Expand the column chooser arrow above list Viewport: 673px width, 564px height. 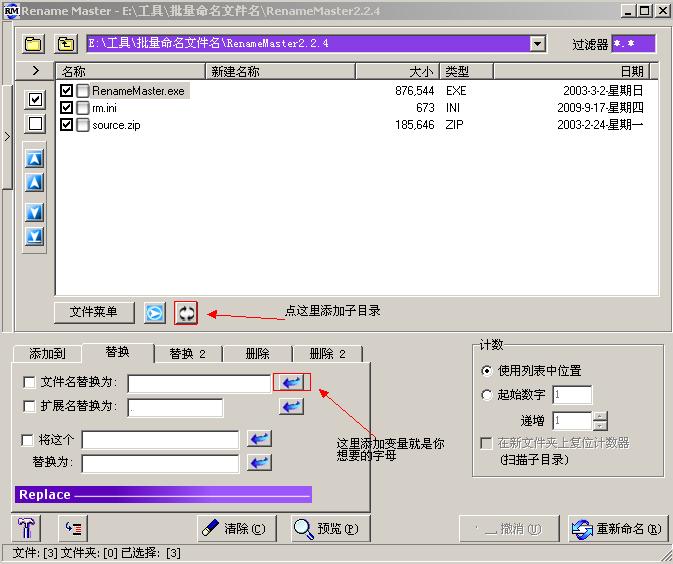pyautogui.click(x=36, y=71)
